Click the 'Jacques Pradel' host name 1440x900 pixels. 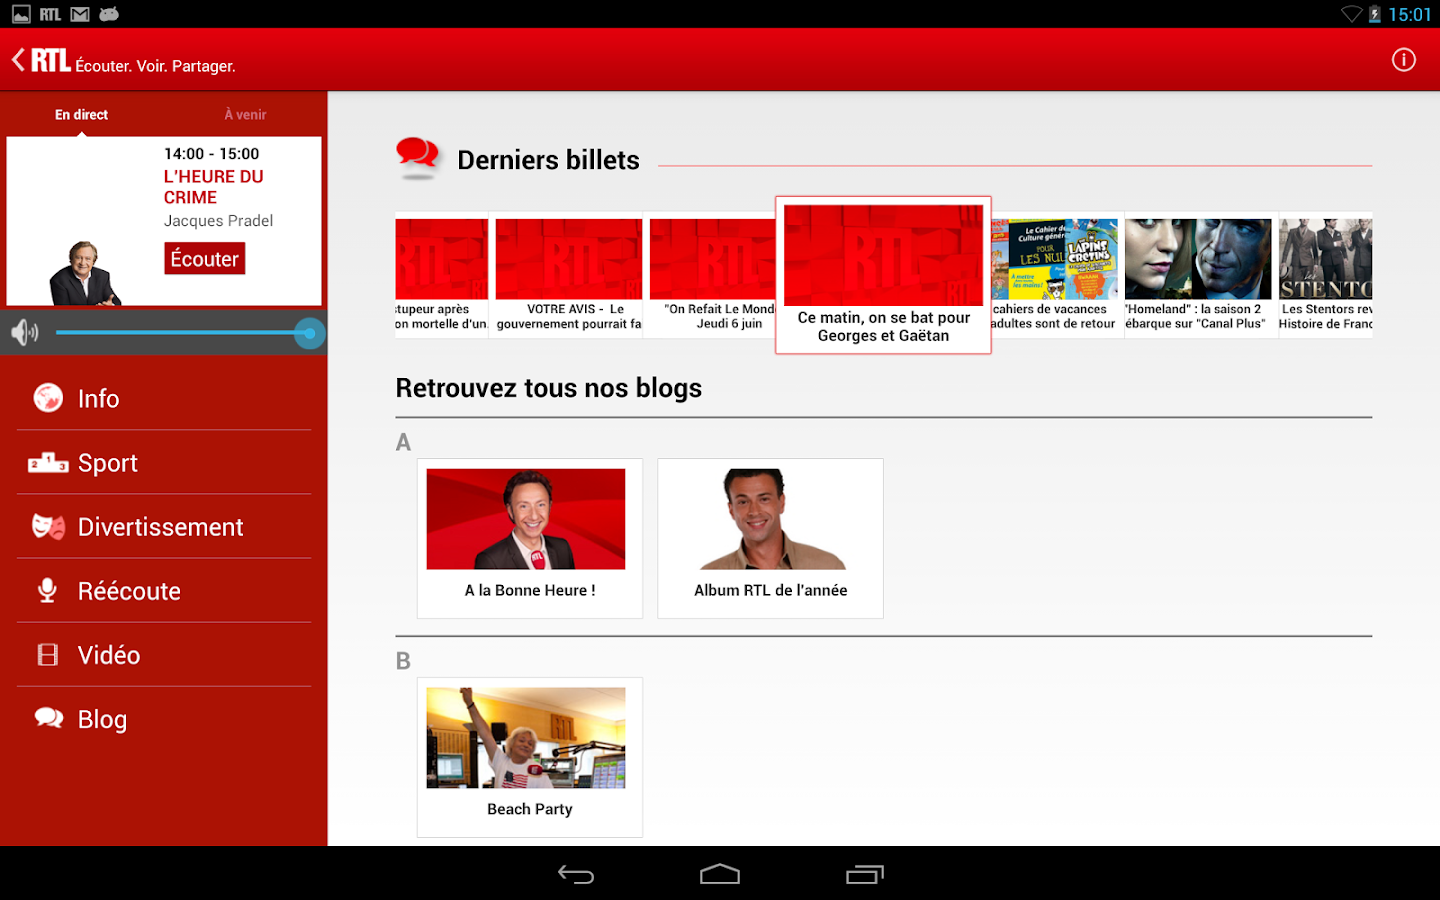tap(218, 221)
